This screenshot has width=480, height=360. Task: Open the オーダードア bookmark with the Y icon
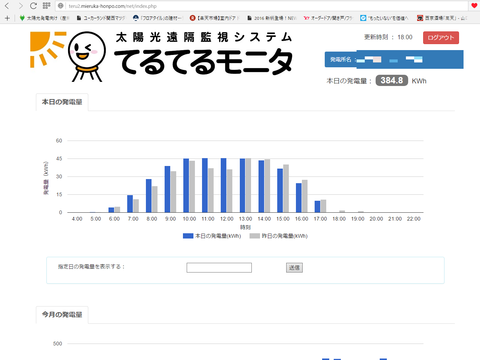click(x=328, y=18)
